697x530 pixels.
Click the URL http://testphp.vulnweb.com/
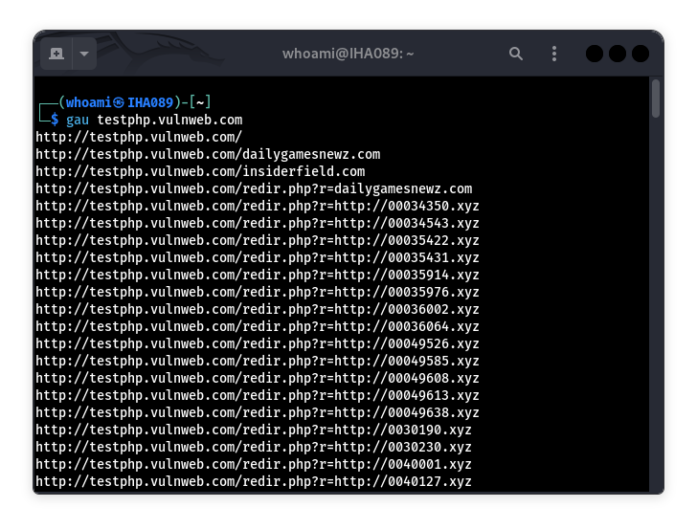(x=139, y=137)
